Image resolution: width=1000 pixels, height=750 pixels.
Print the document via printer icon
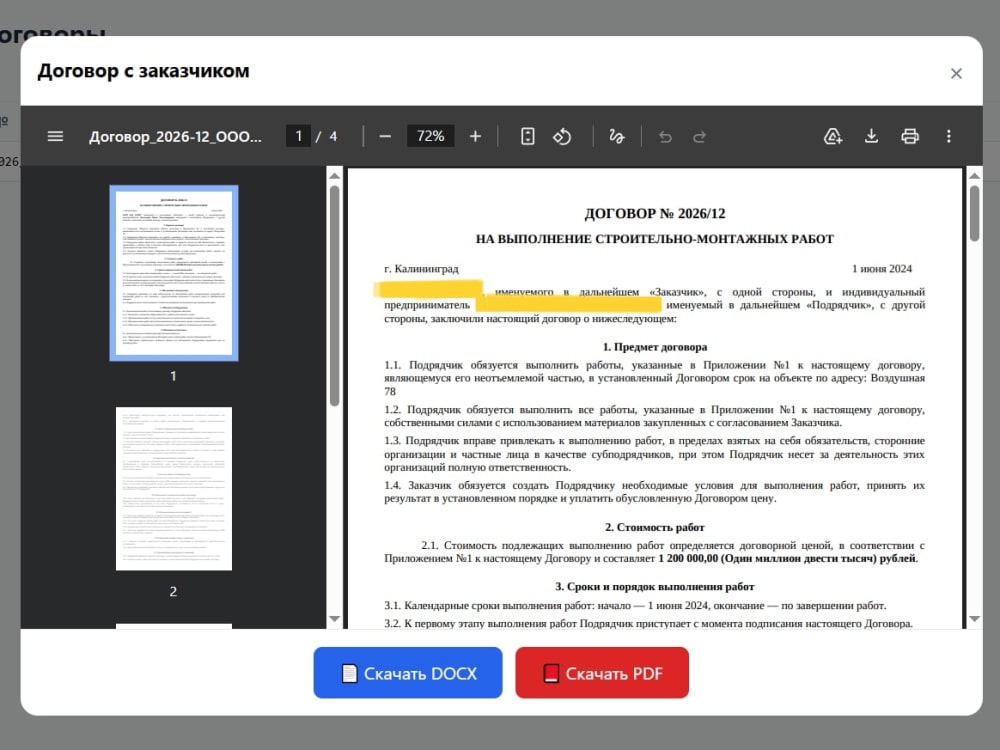point(910,136)
